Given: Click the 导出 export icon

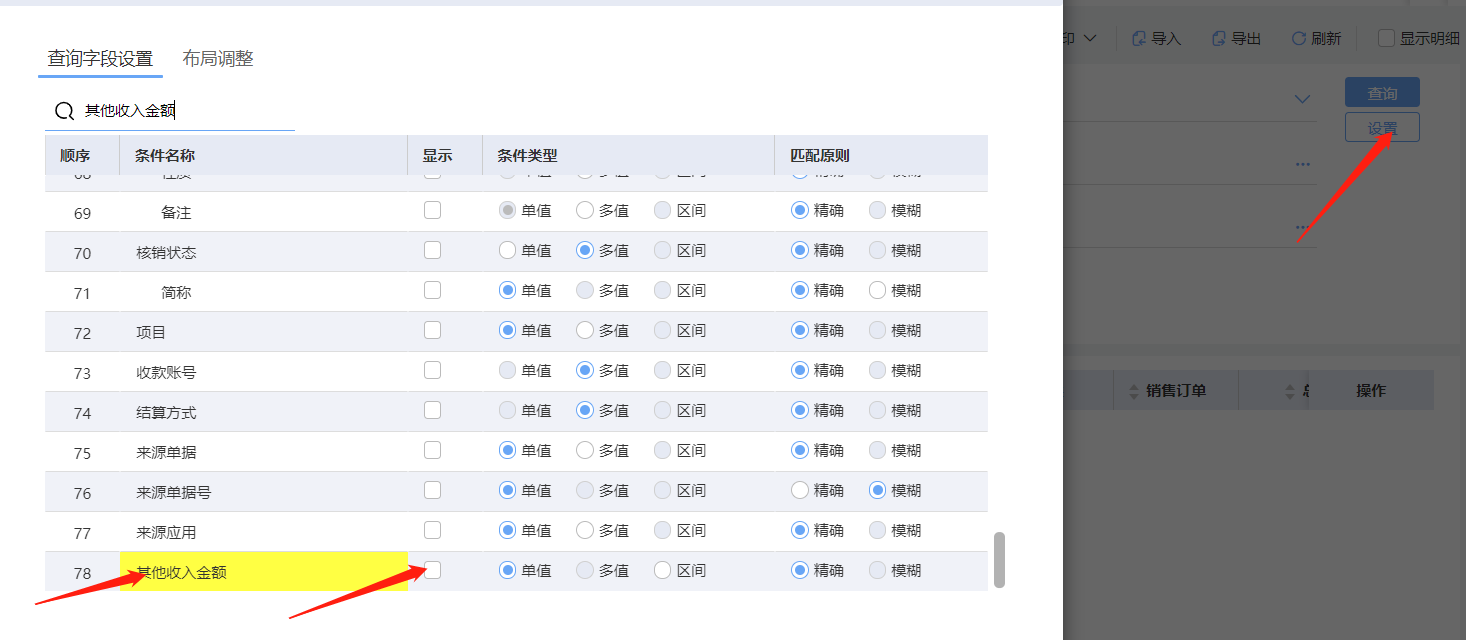Looking at the screenshot, I should 1217,38.
